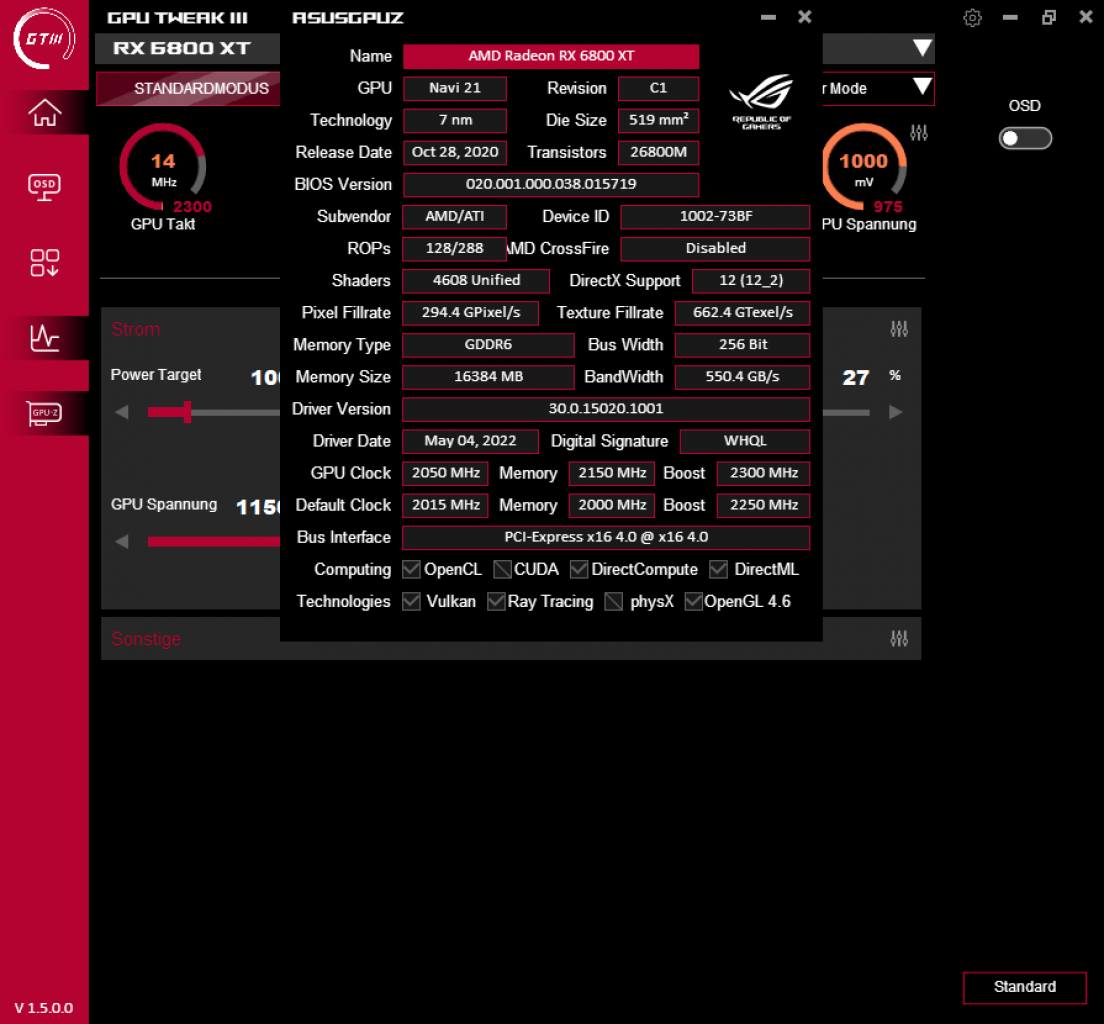Select the STANDARDMODUS tab
The width and height of the screenshot is (1104, 1024).
coord(188,89)
